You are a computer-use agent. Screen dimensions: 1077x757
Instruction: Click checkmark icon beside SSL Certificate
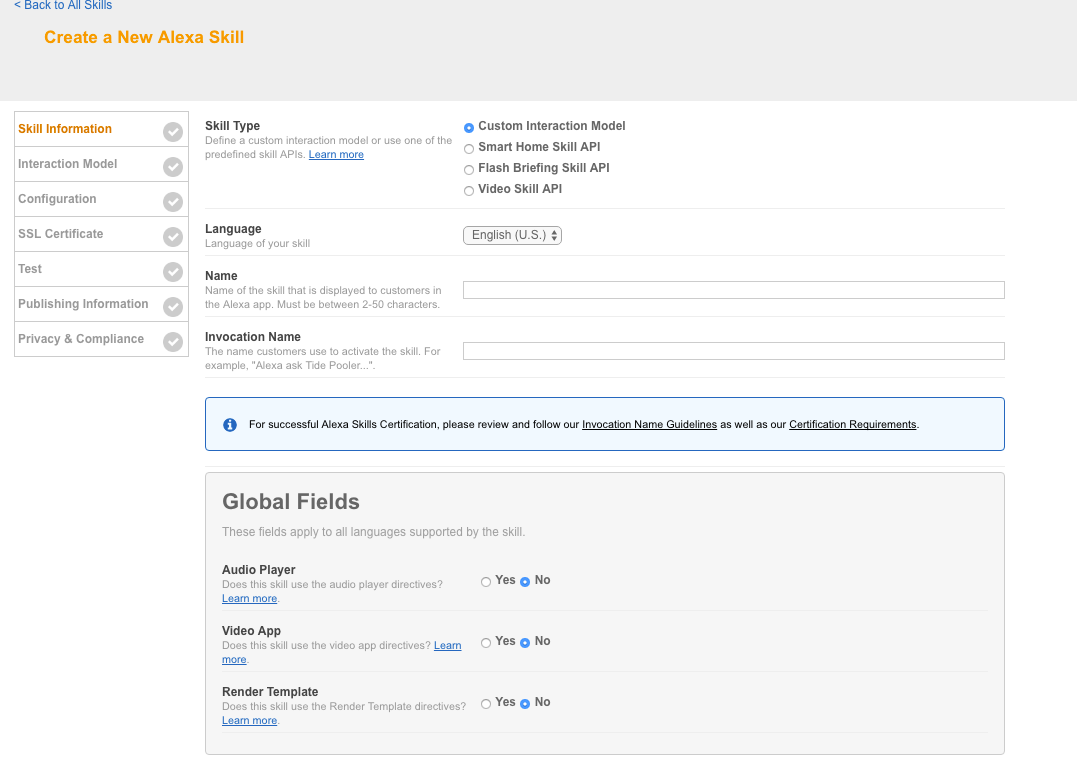173,237
